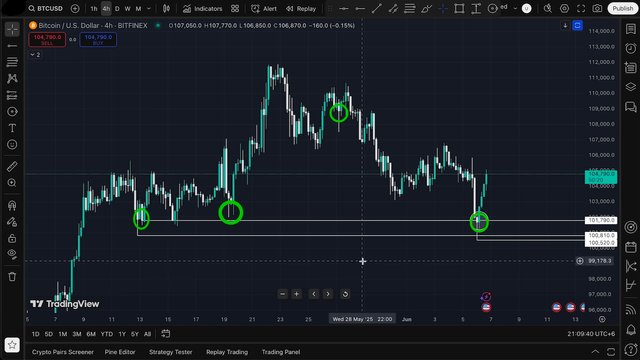
Task: Select the Zoom In tool
Action: pyautogui.click(x=12, y=183)
